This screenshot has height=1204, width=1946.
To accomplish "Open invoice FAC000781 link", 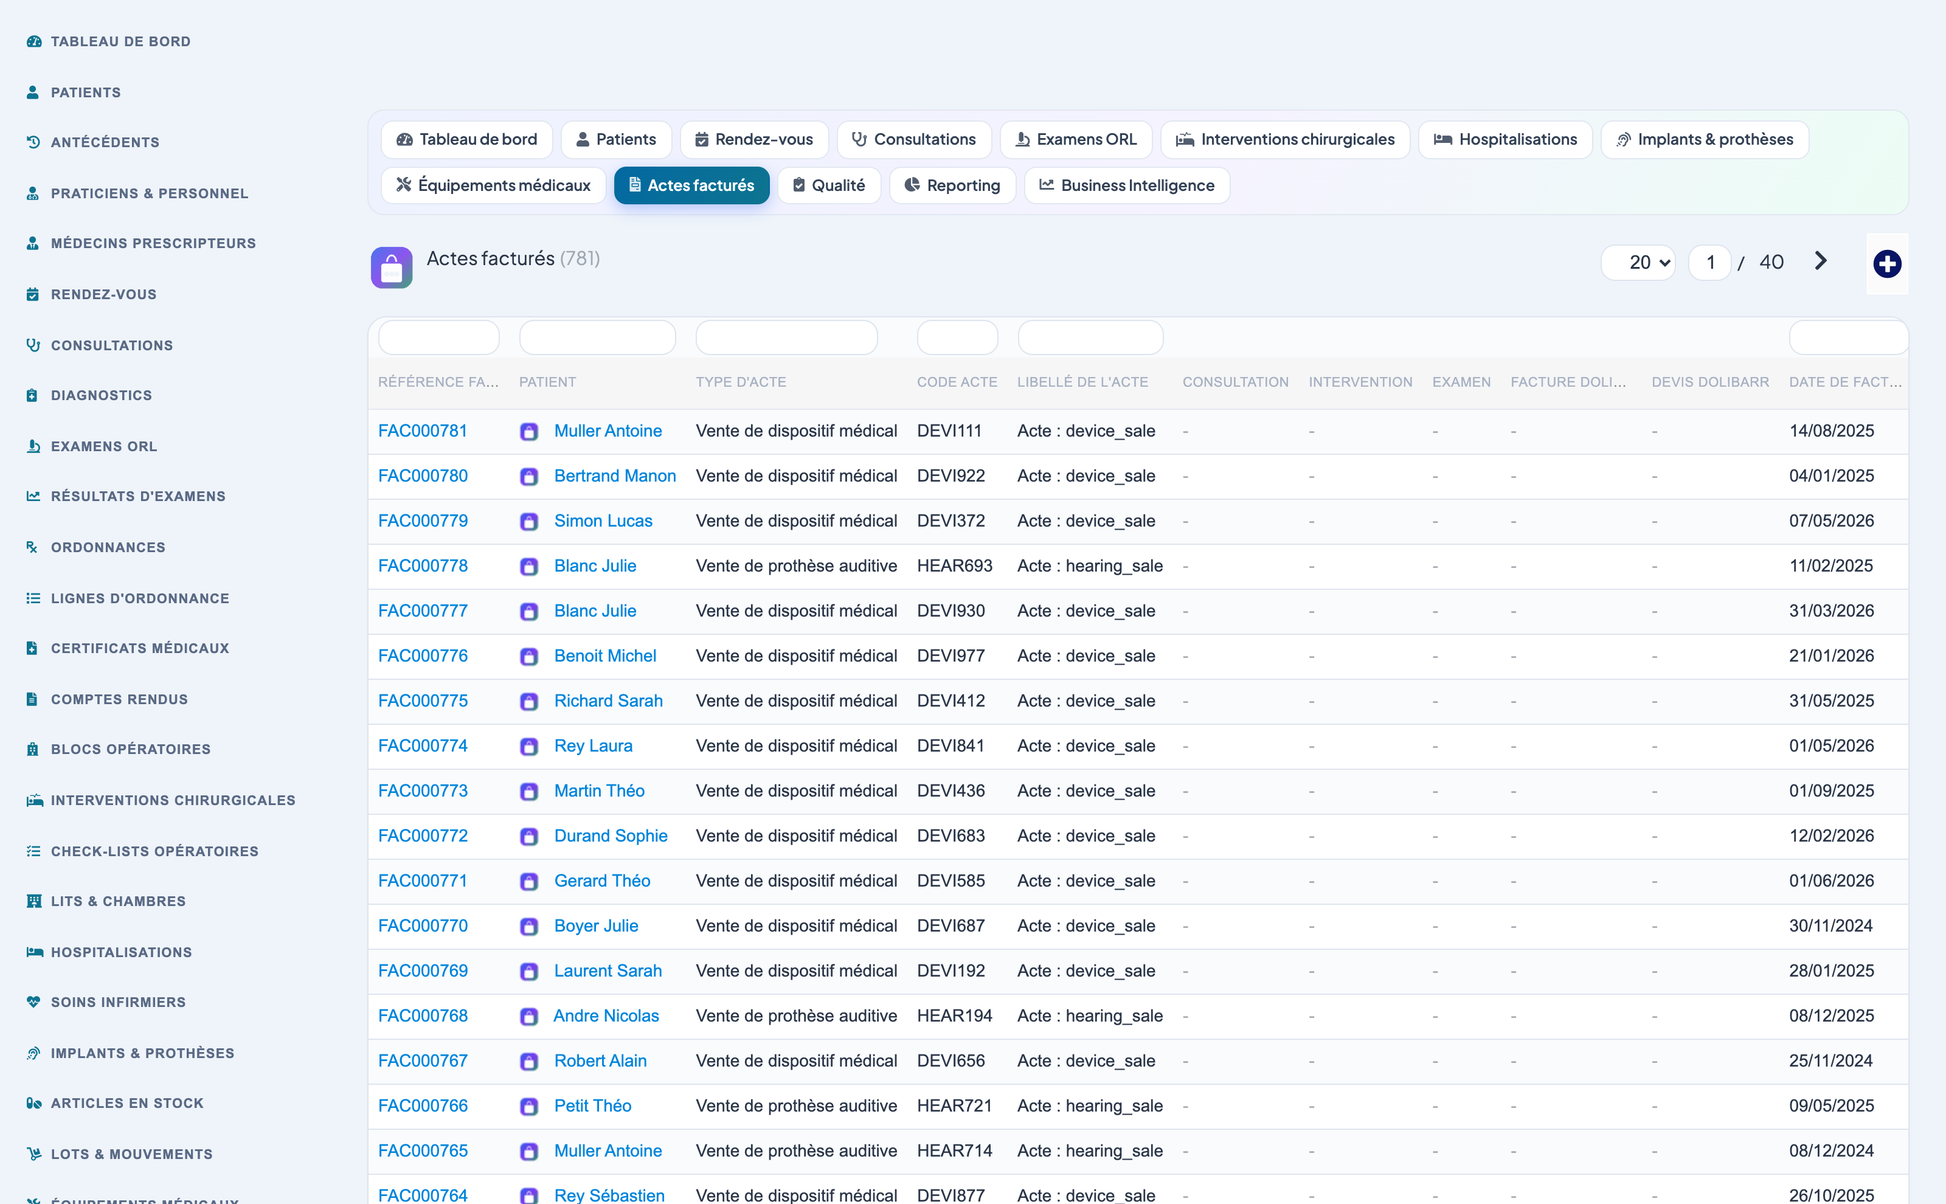I will tap(423, 431).
